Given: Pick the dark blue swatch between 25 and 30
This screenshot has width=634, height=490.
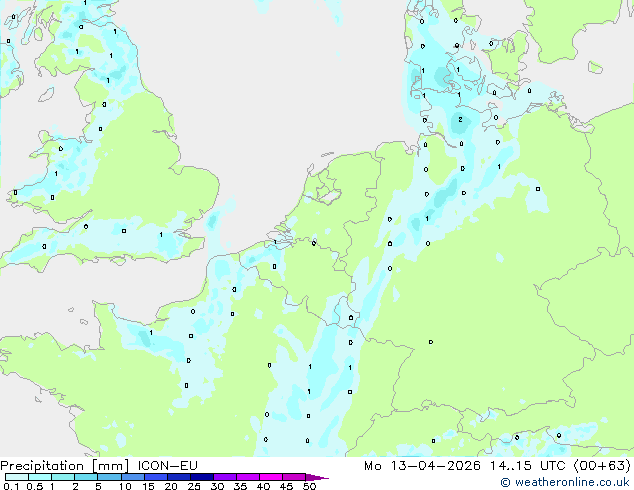Looking at the screenshot, I should 202,477.
